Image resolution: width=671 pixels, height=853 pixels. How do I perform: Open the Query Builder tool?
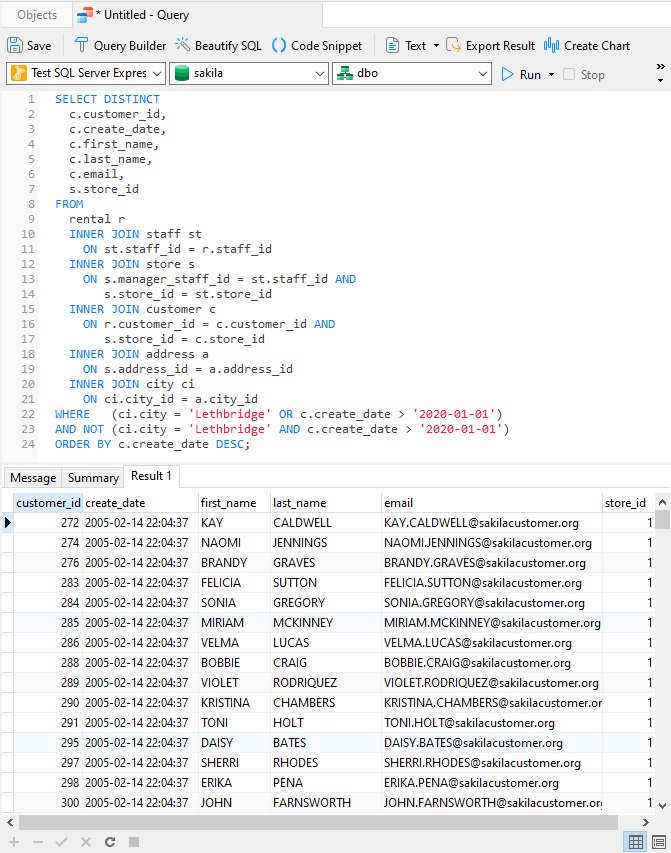click(120, 45)
